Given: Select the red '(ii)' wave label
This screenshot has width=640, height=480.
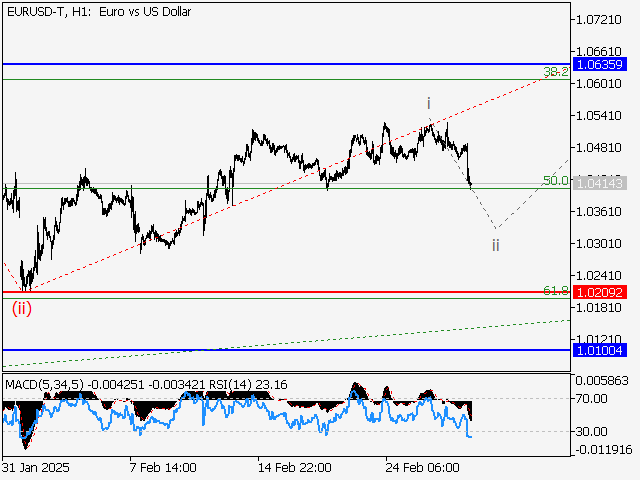Looking at the screenshot, I should click(22, 308).
